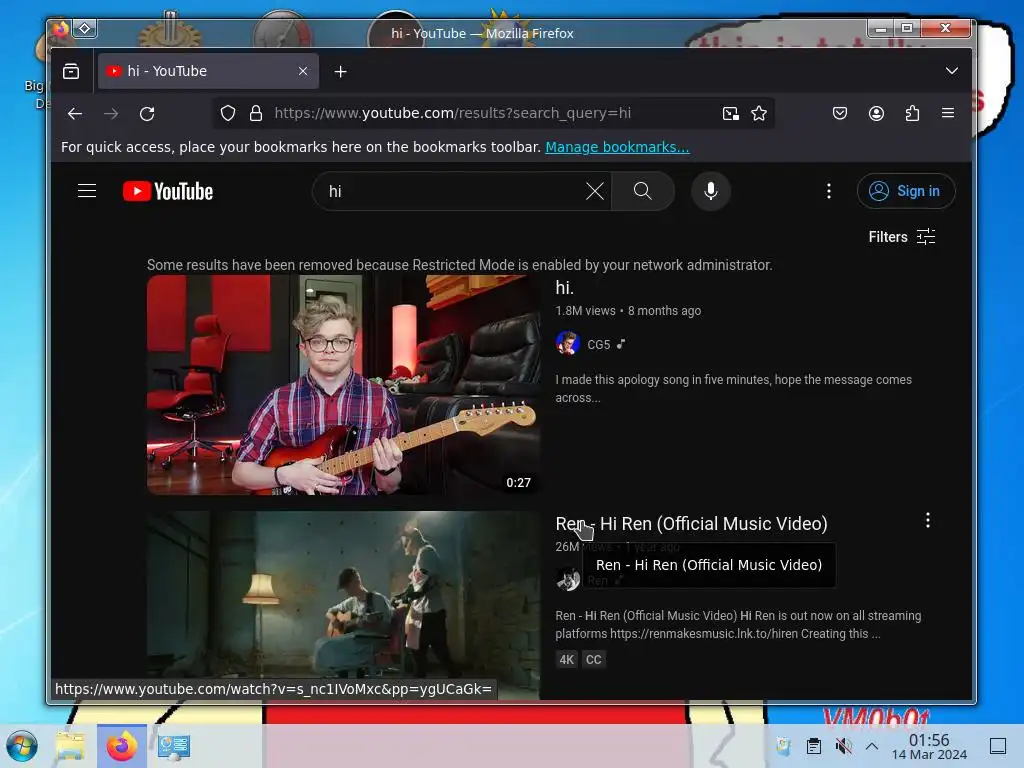Show desktop via taskbar corner button
This screenshot has width=1024, height=768.
click(997, 746)
